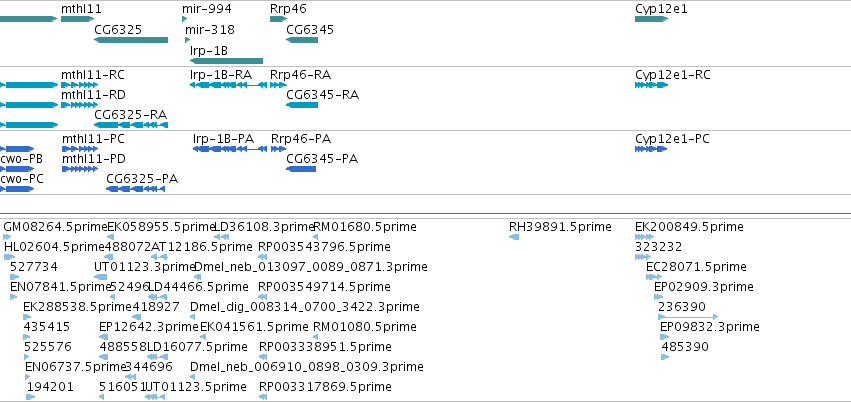
Task: Select the RH39891.5prime EST glyph
Action: (514, 237)
